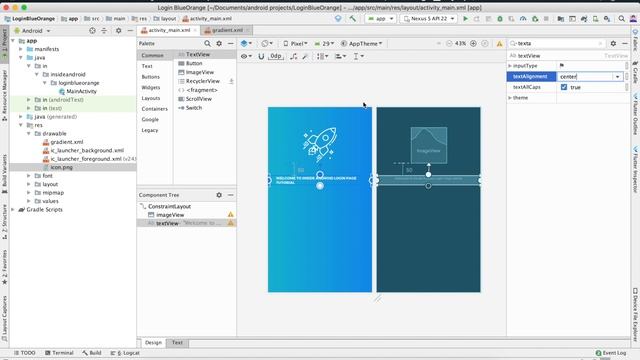Open the Palette settings gear

pos(219,43)
